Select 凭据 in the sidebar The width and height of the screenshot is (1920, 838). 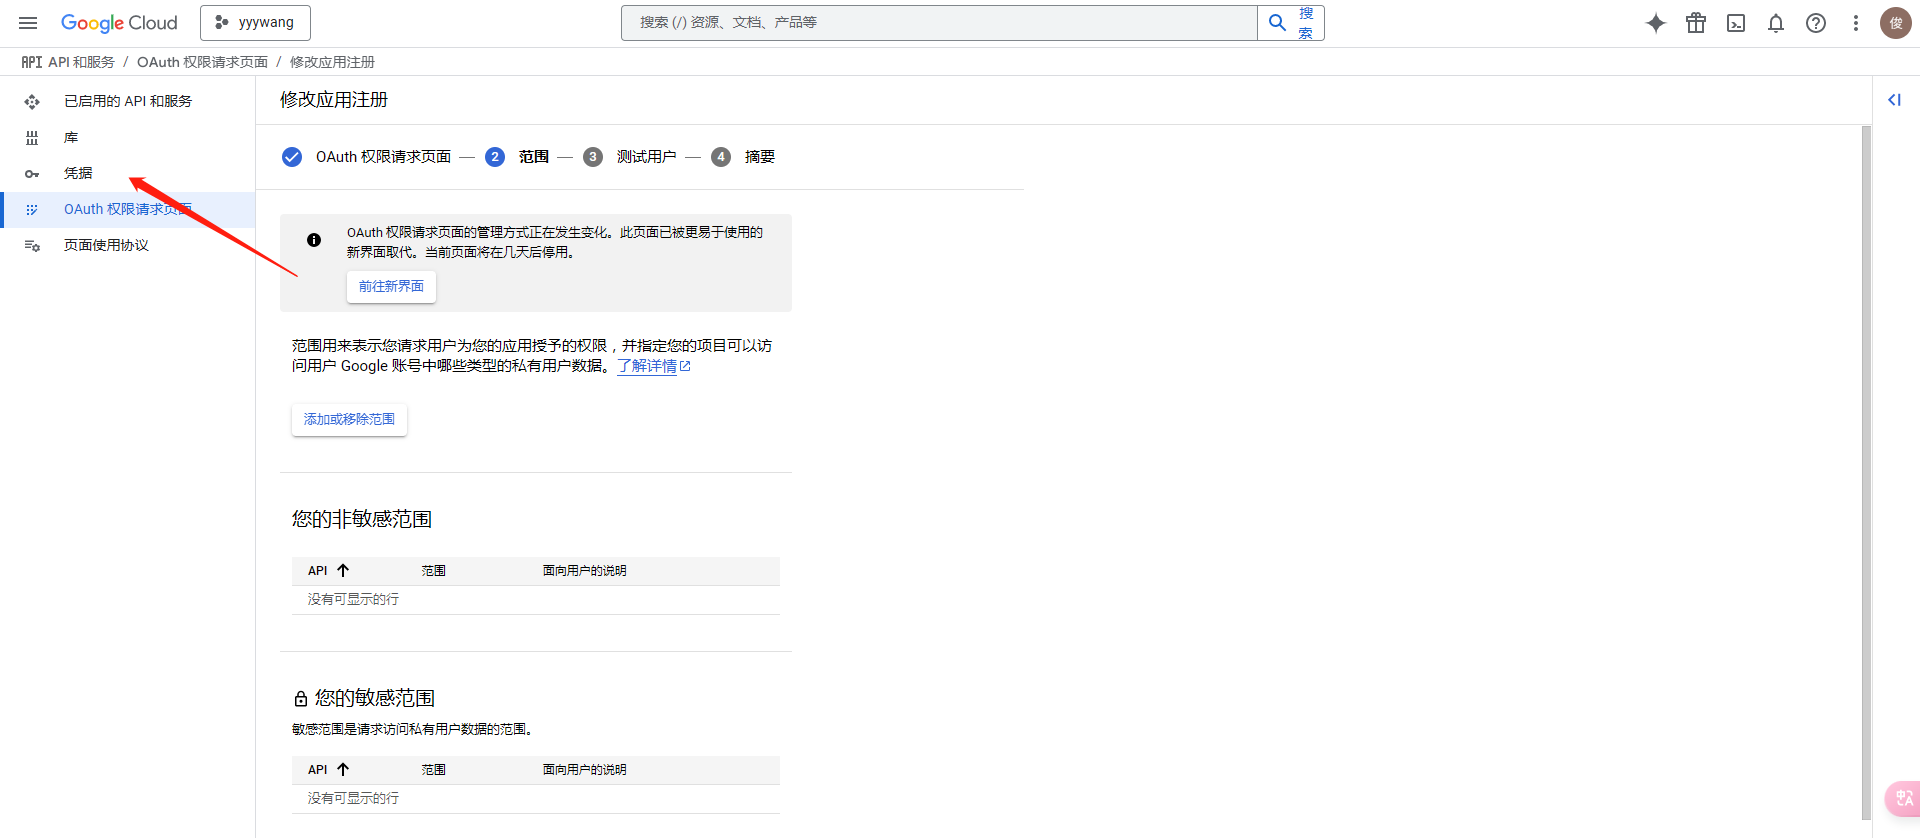pos(78,173)
